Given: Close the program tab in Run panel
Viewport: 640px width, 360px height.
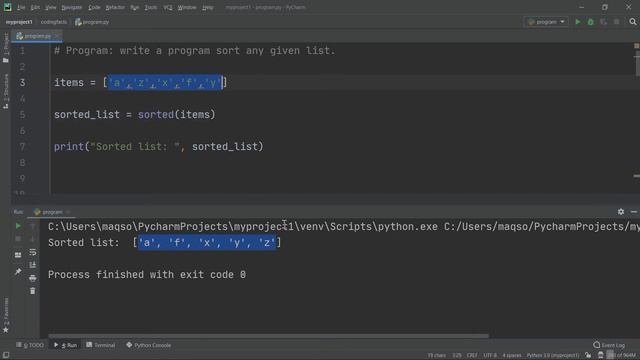Looking at the screenshot, I should click(68, 212).
